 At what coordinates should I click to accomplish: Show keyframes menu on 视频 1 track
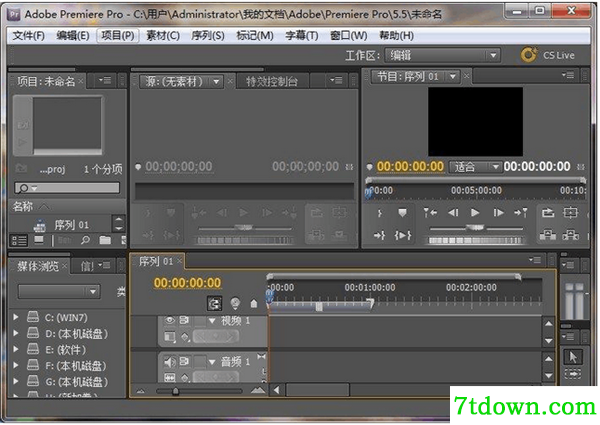[185, 337]
